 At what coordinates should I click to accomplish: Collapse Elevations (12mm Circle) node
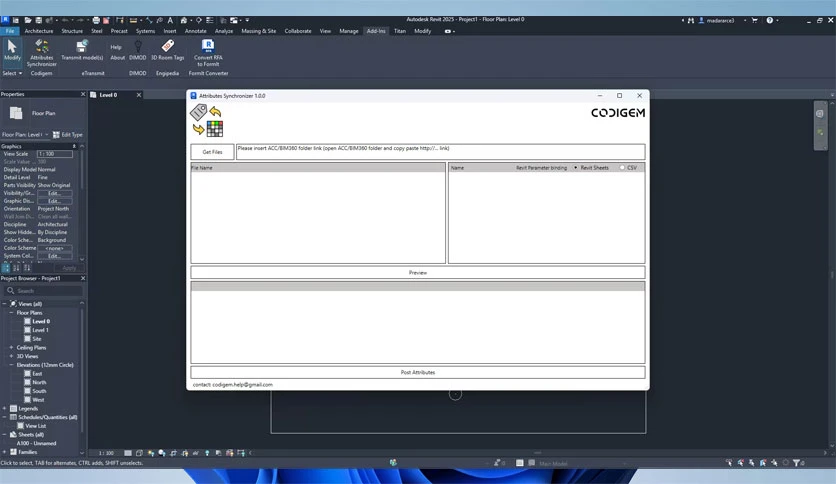click(11, 365)
